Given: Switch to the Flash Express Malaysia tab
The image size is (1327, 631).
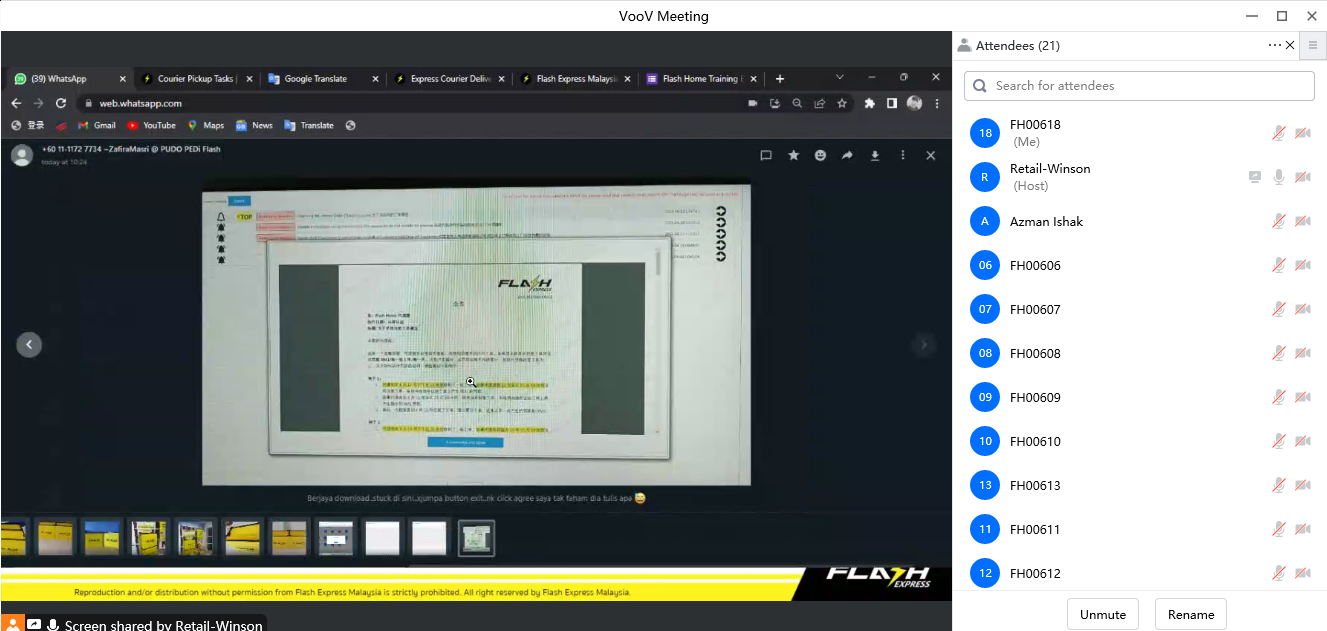Looking at the screenshot, I should point(575,79).
